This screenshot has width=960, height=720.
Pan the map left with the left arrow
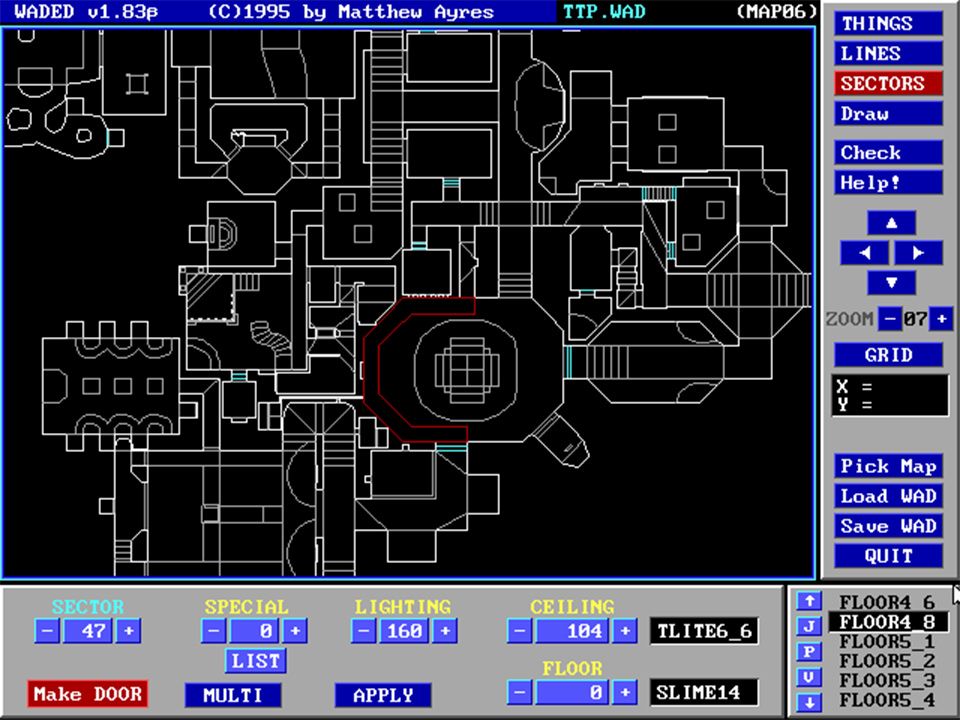coord(864,253)
